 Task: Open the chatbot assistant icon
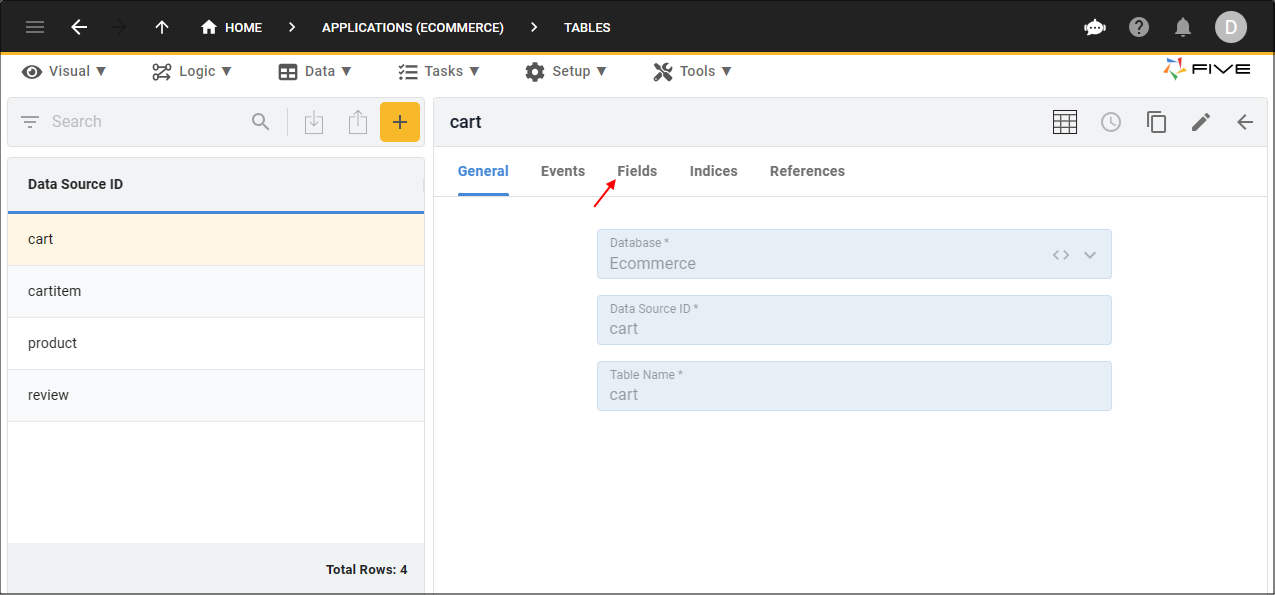tap(1095, 27)
